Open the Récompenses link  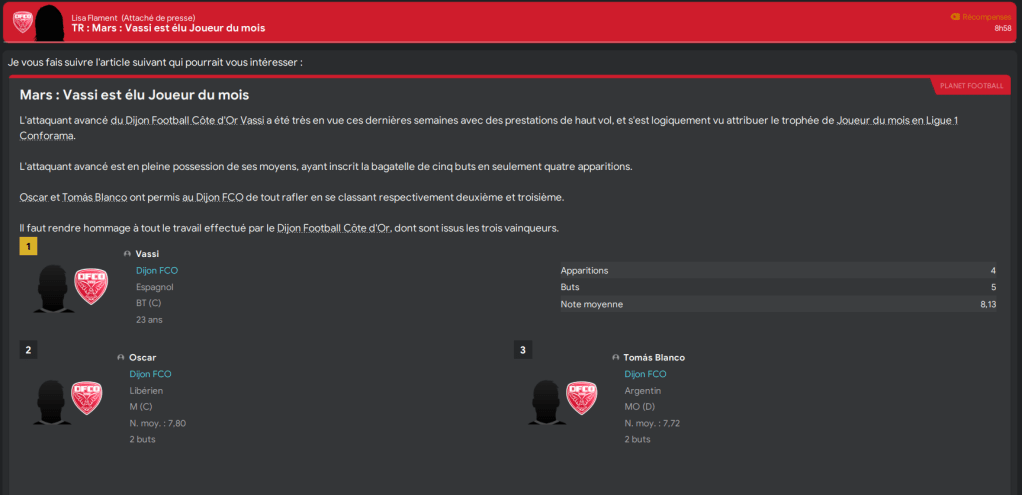988,16
